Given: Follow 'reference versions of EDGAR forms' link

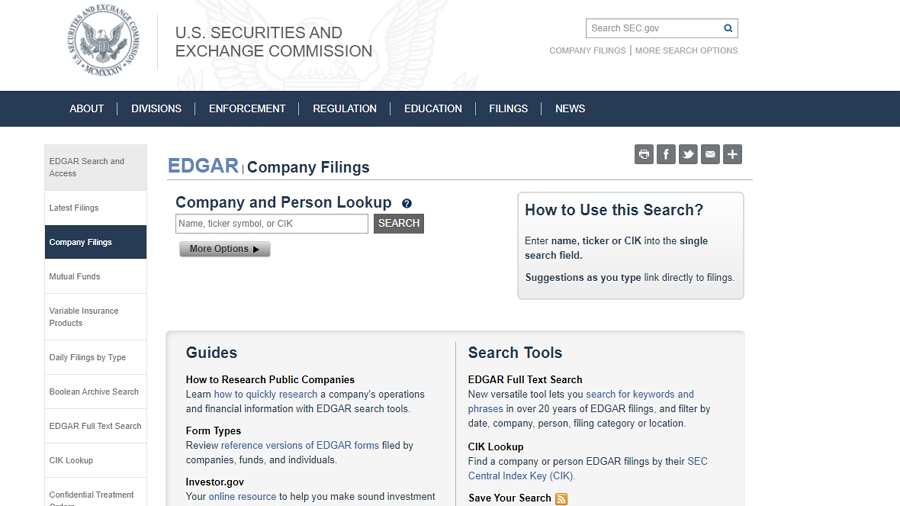Looking at the screenshot, I should point(300,445).
